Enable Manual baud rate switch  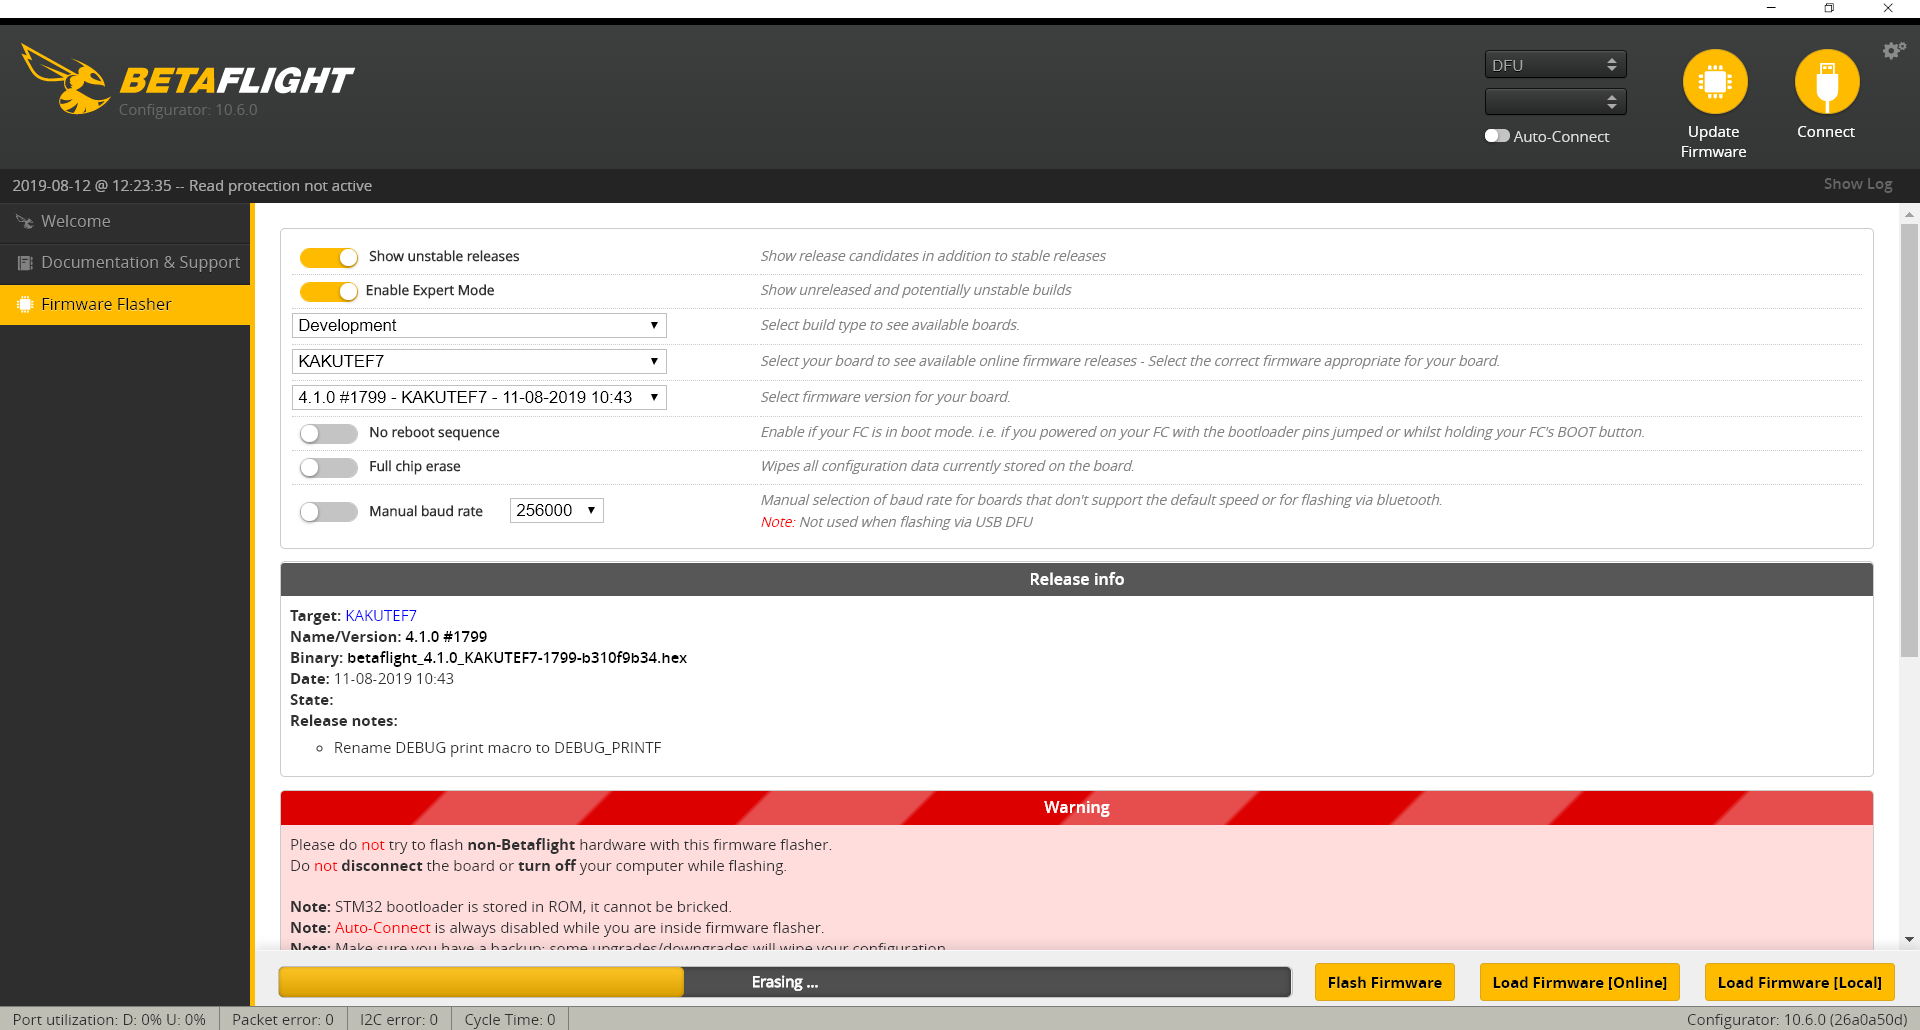[x=329, y=512]
